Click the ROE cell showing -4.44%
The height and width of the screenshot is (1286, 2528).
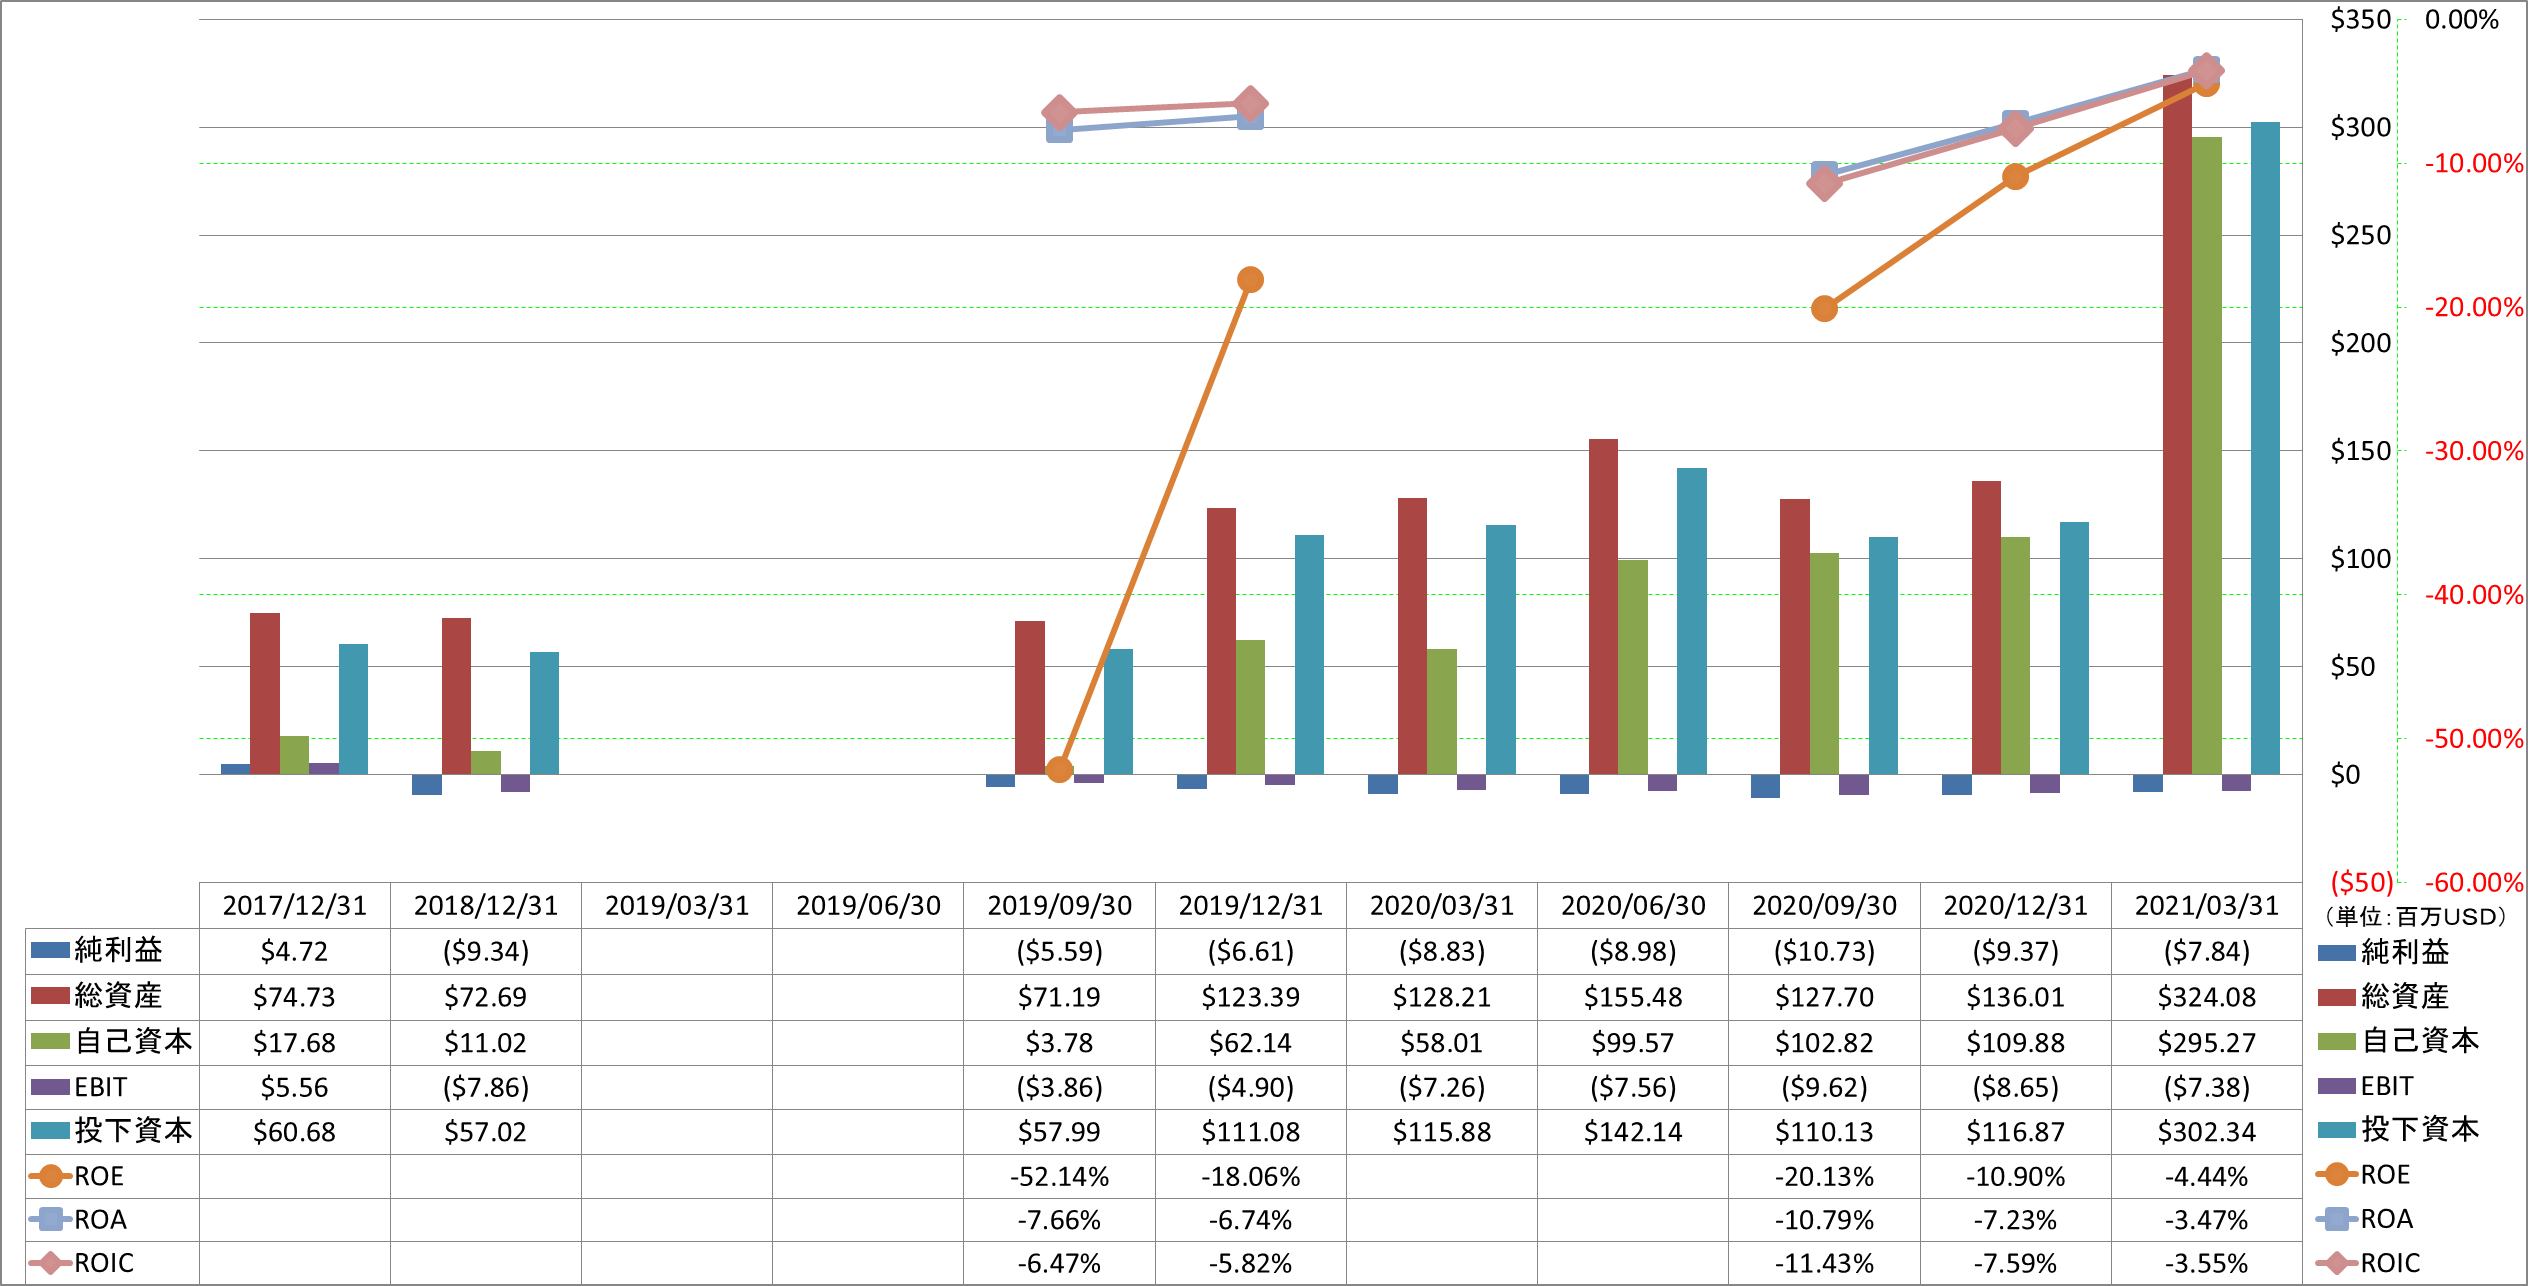point(2207,1177)
